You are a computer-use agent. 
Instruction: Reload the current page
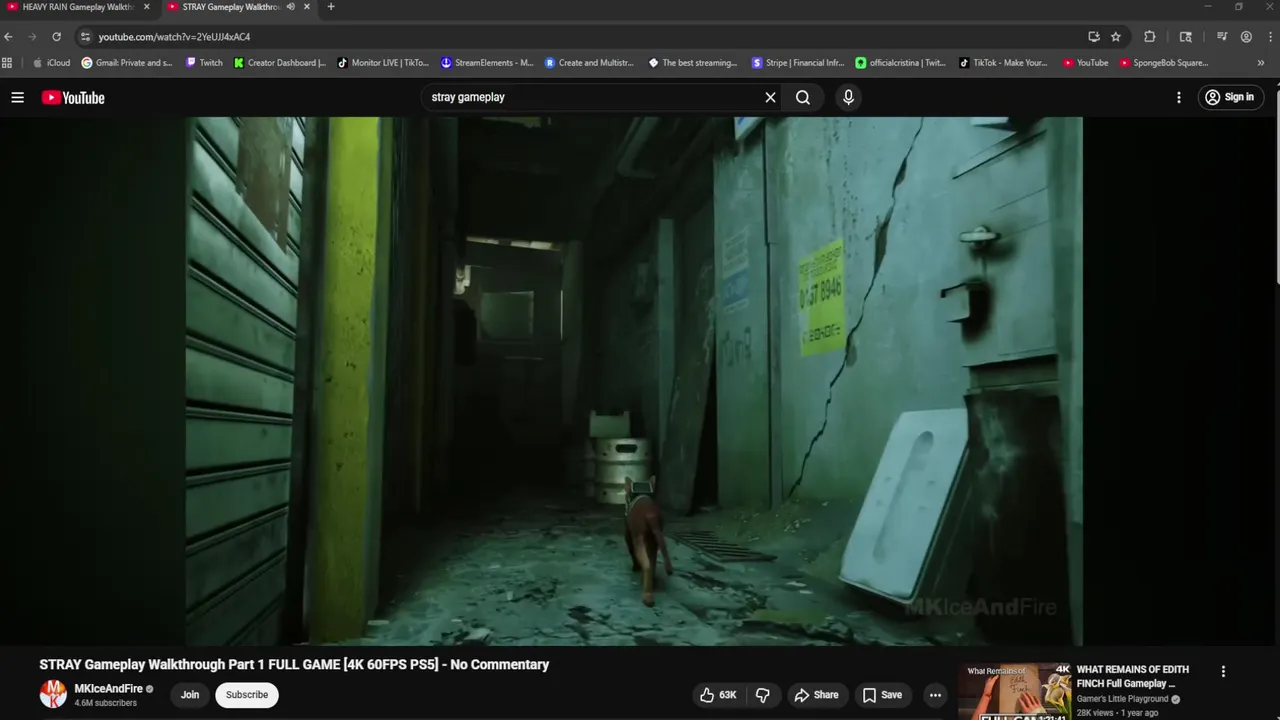click(56, 37)
